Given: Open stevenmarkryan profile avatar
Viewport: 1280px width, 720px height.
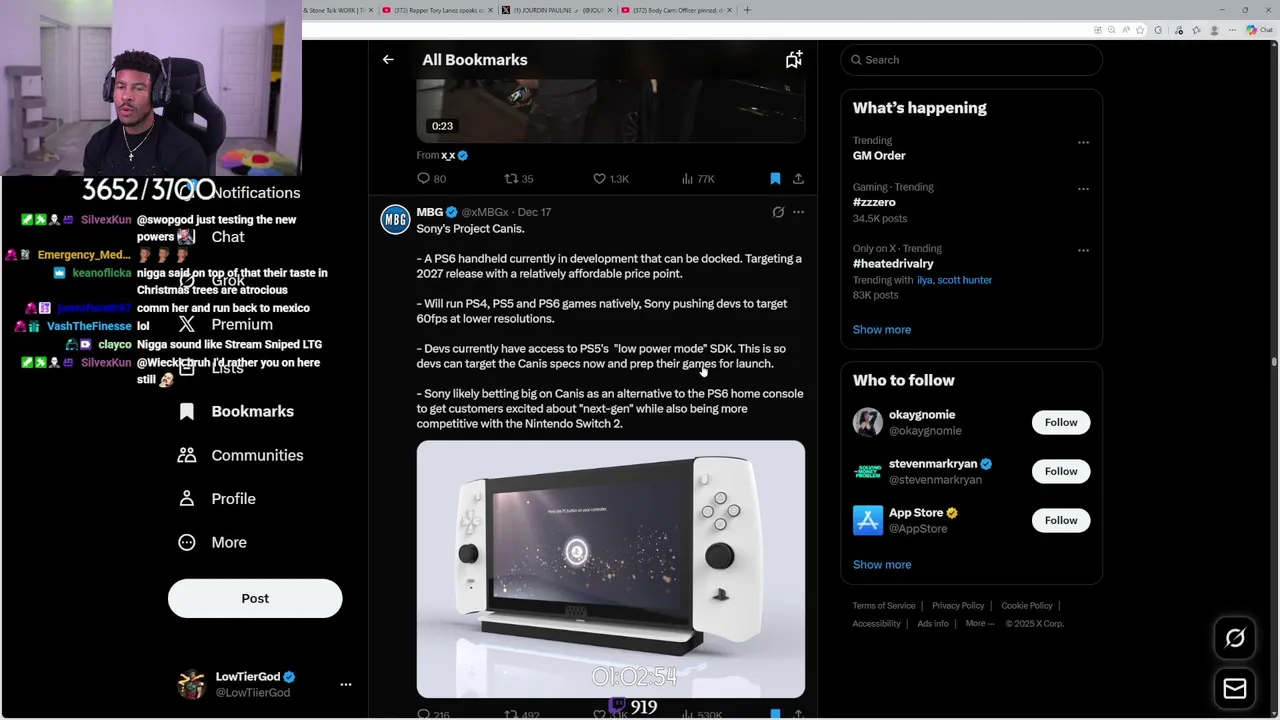Looking at the screenshot, I should coord(868,471).
